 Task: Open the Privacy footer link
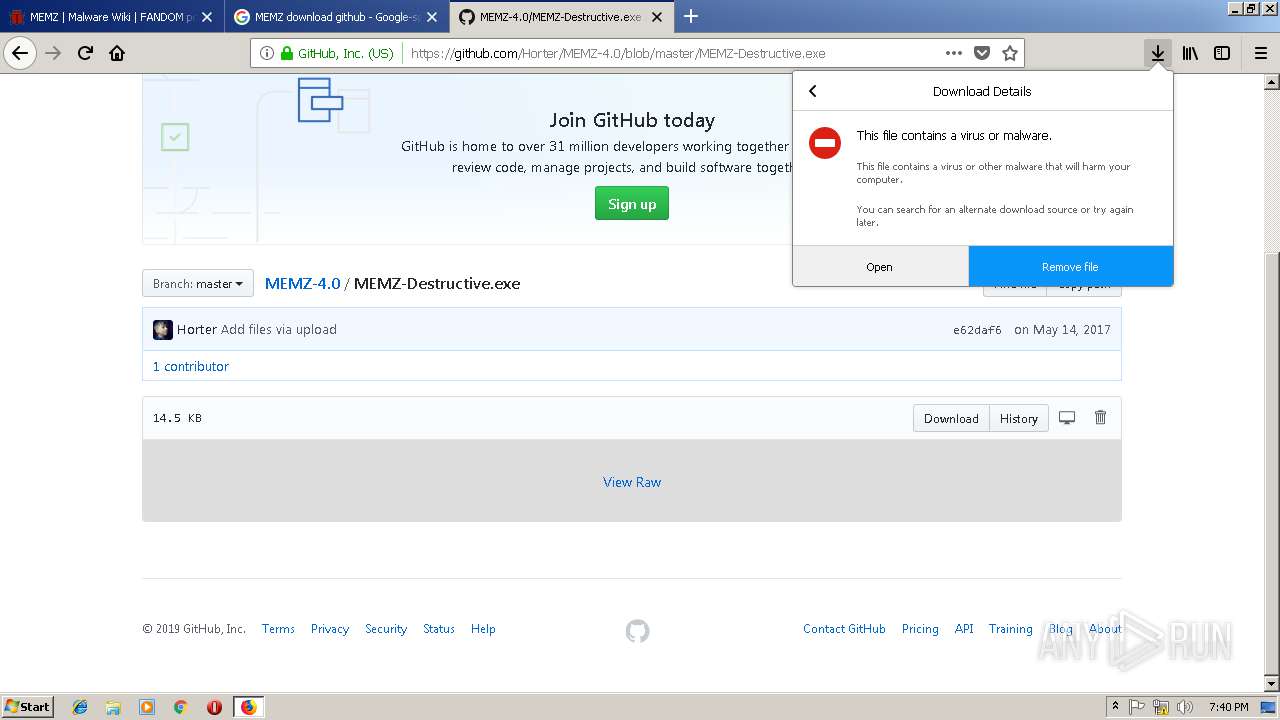coord(330,629)
